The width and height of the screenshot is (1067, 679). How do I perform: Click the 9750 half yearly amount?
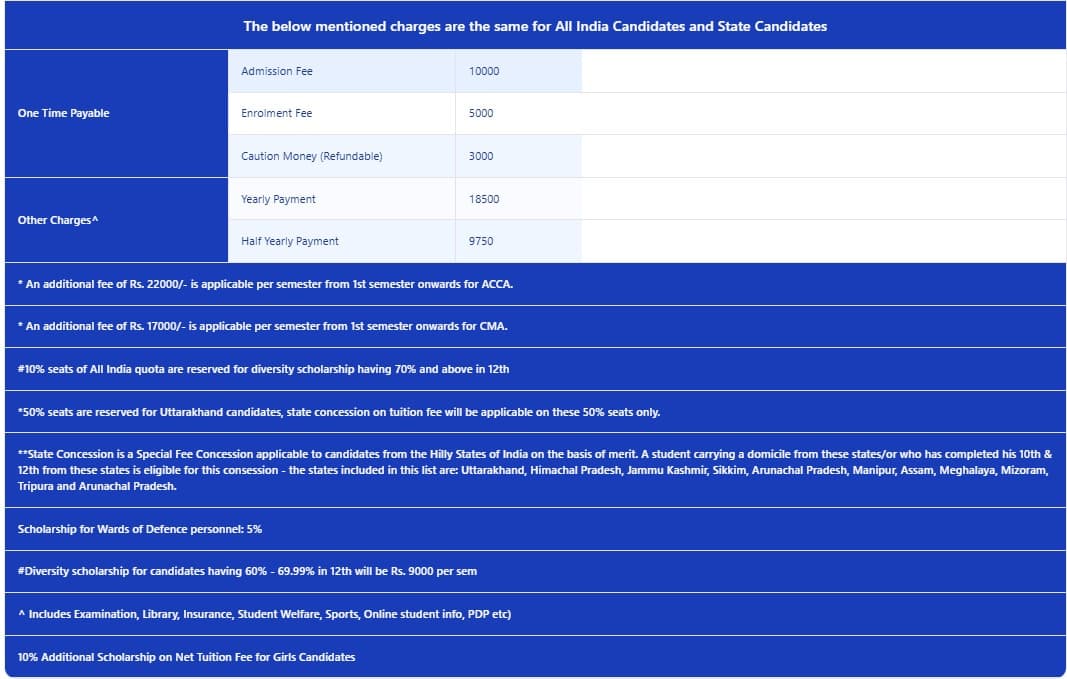481,241
